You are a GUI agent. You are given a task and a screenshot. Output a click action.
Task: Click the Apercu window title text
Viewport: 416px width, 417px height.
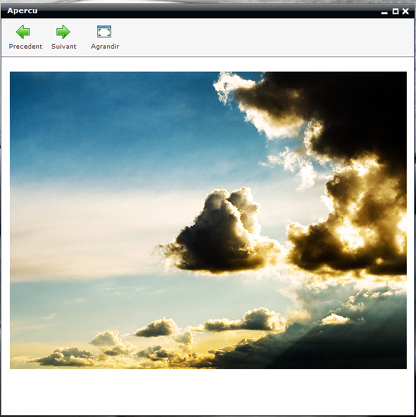tap(22, 11)
